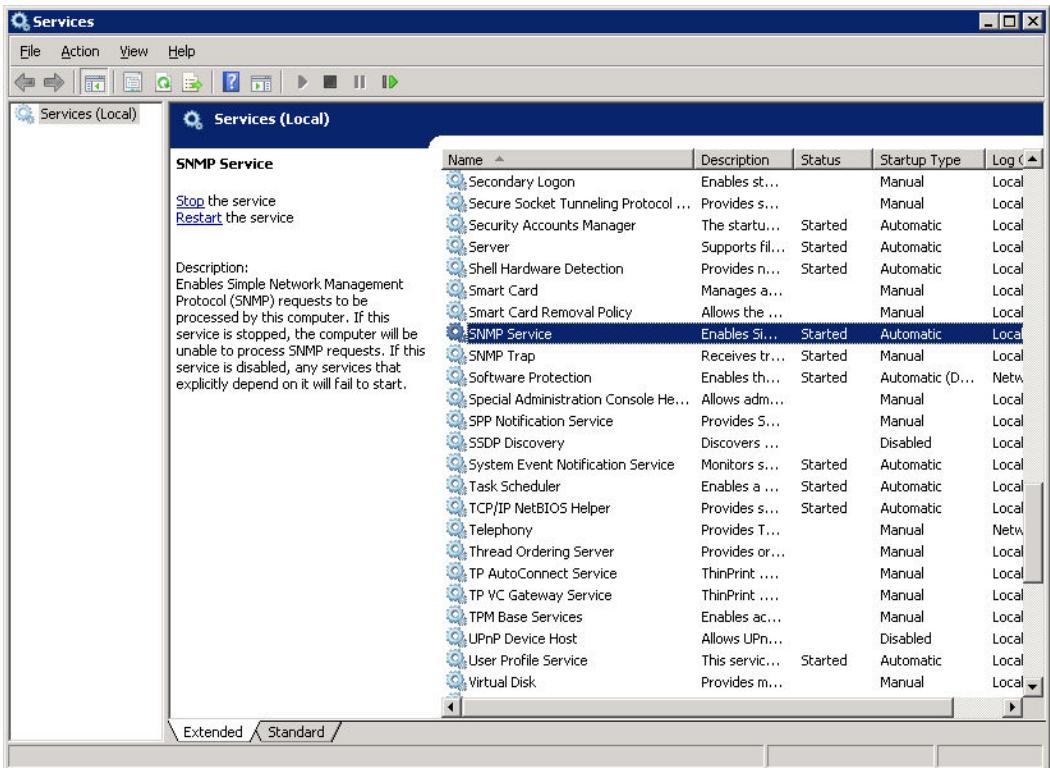Click the Automatic (D... startup type cell

(x=927, y=378)
